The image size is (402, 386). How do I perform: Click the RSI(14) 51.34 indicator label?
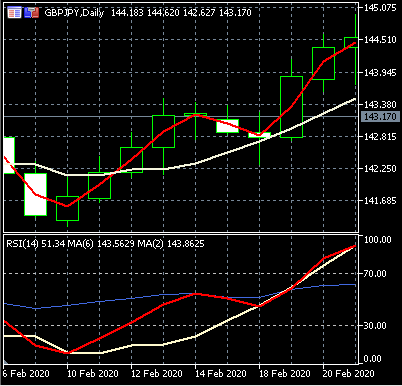(35, 244)
